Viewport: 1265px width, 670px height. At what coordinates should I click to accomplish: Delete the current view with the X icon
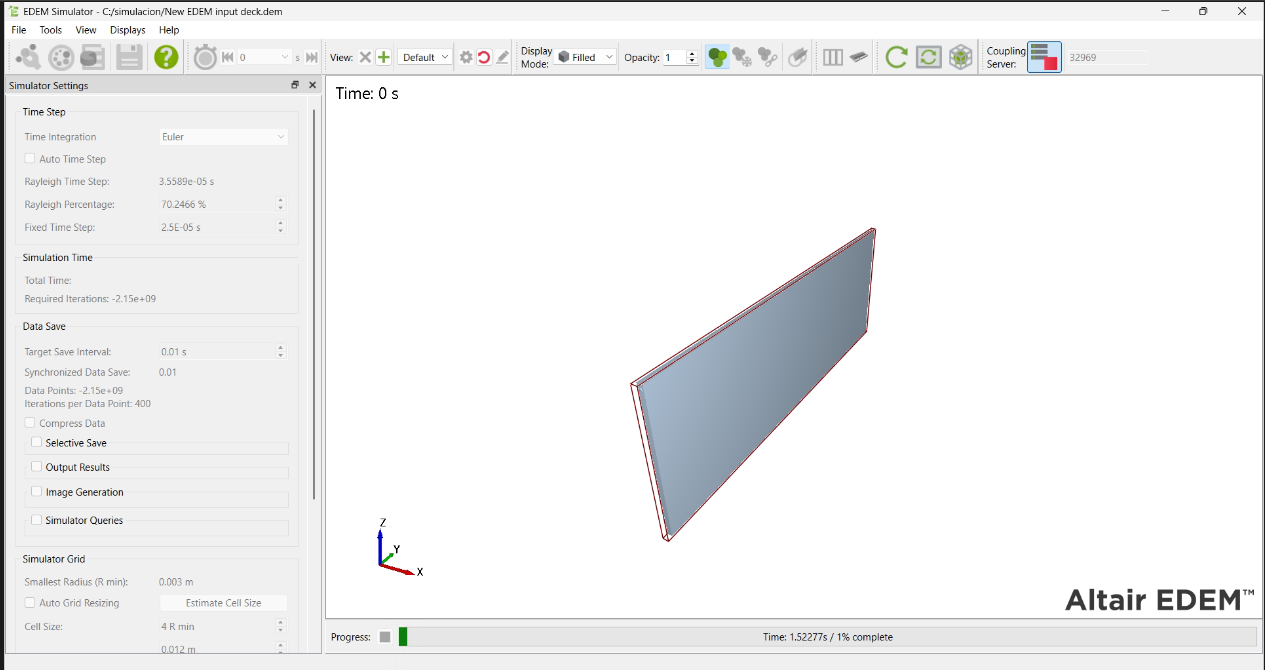tap(365, 58)
